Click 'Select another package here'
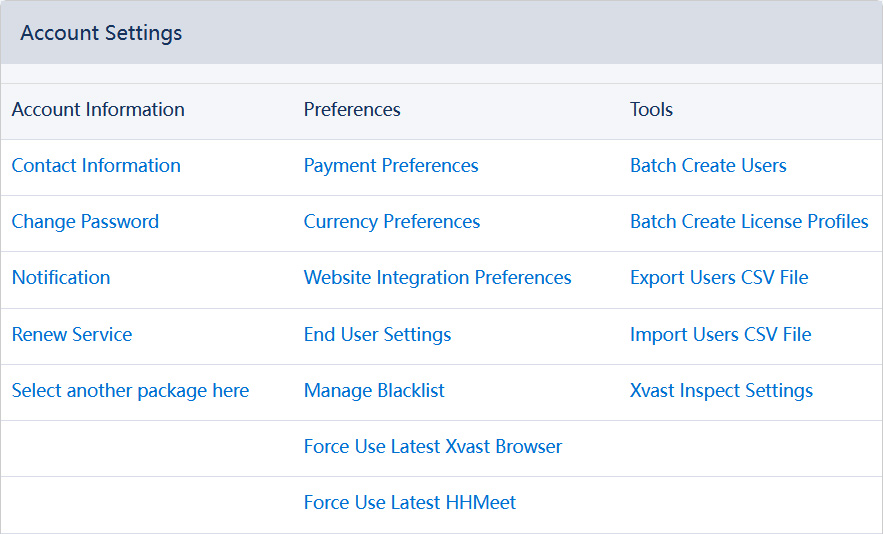The image size is (883, 534). click(x=130, y=391)
